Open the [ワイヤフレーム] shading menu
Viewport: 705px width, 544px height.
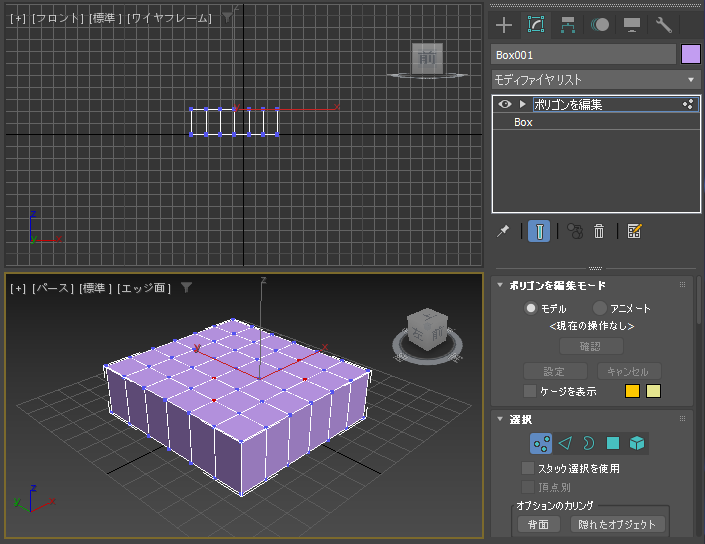[169, 18]
